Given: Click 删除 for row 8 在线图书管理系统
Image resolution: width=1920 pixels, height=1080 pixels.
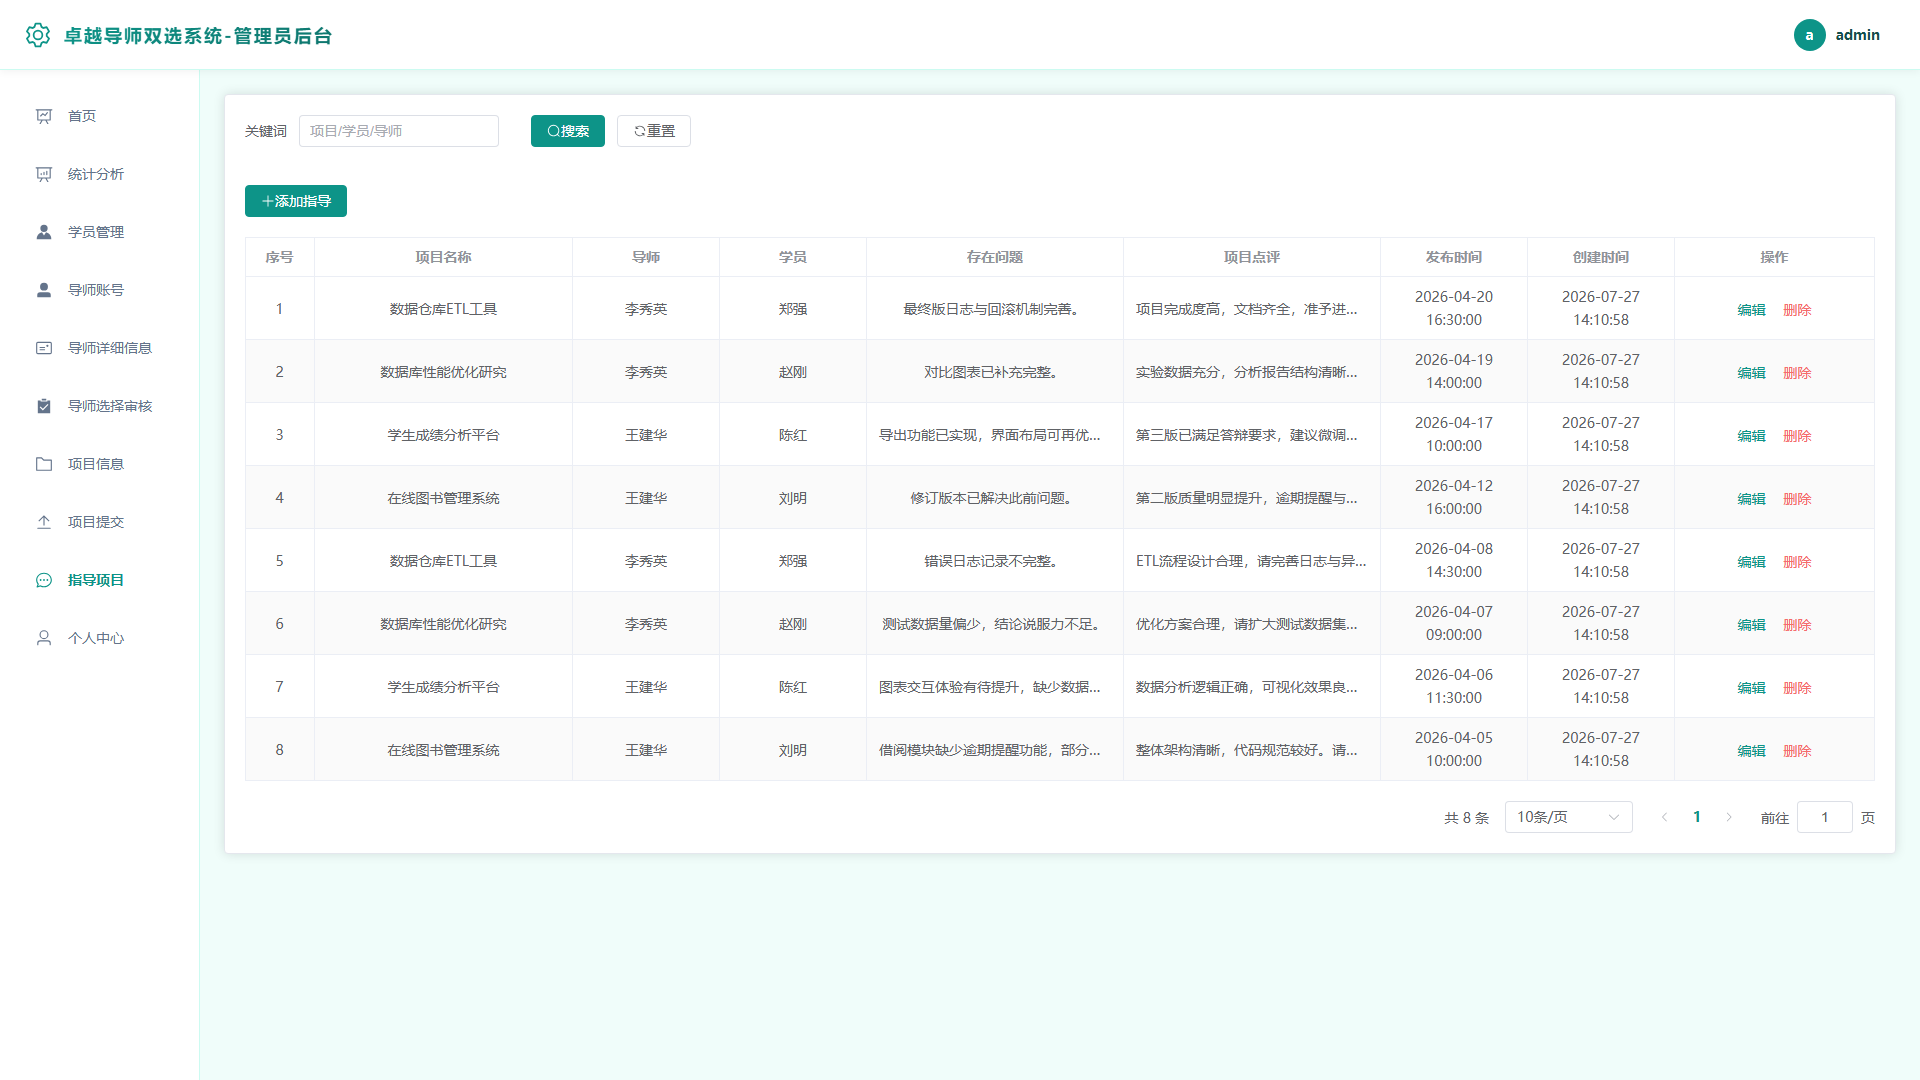Looking at the screenshot, I should click(x=1797, y=751).
